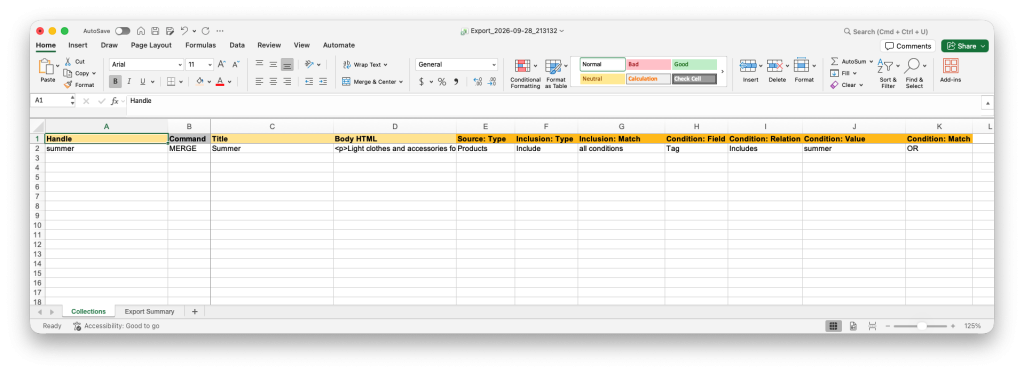The image size is (1024, 373).
Task: Switch to Page Break Preview in status bar
Action: point(872,325)
